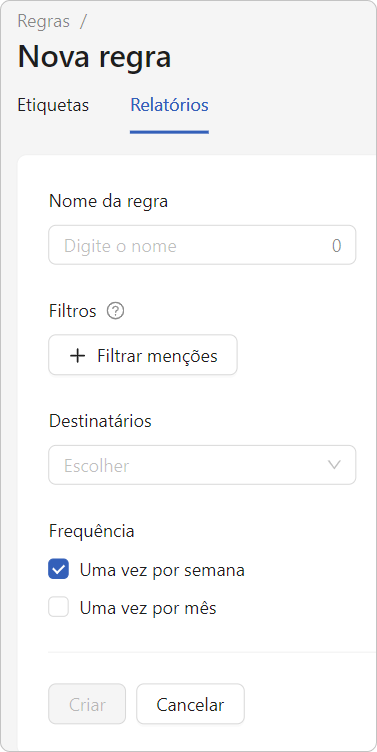Image resolution: width=377 pixels, height=752 pixels.
Task: Click the Criar button
Action: (x=87, y=704)
